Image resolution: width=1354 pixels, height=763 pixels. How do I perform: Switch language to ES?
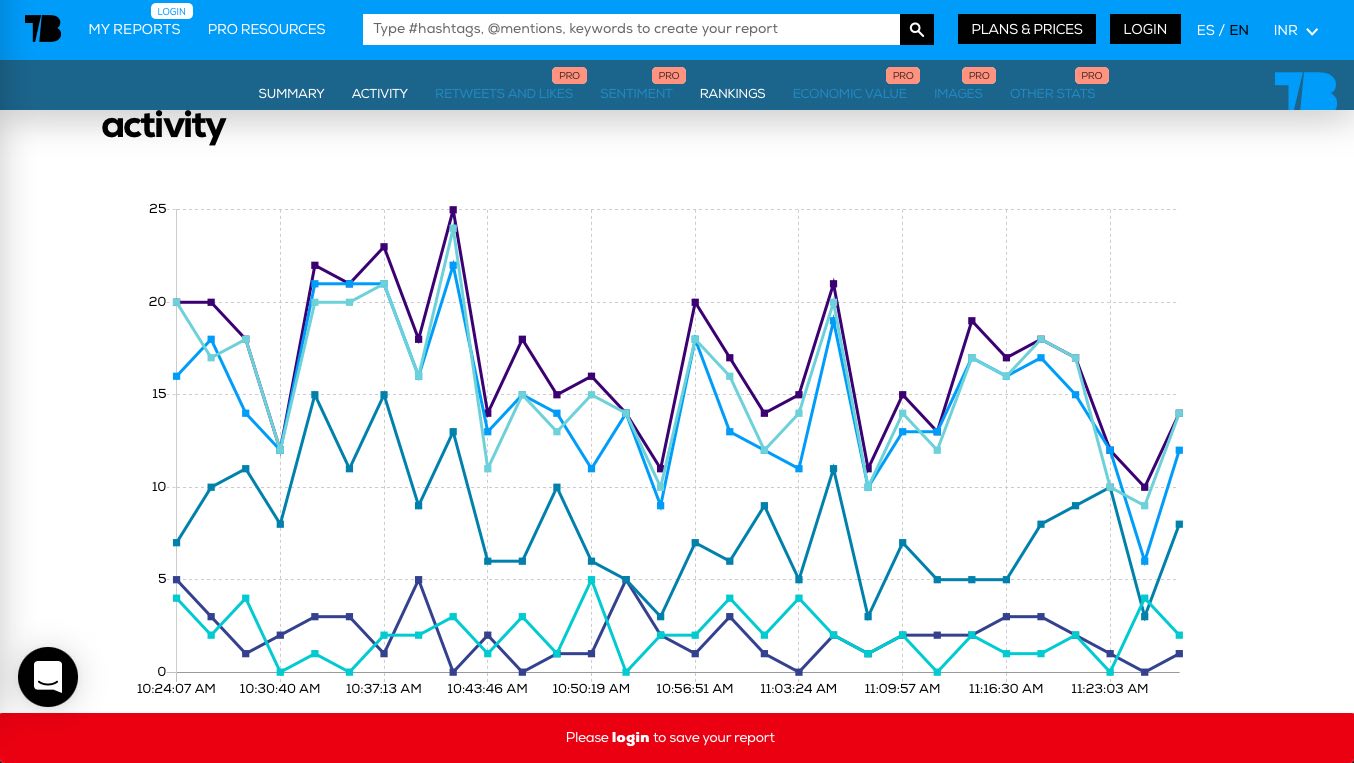(x=1205, y=30)
